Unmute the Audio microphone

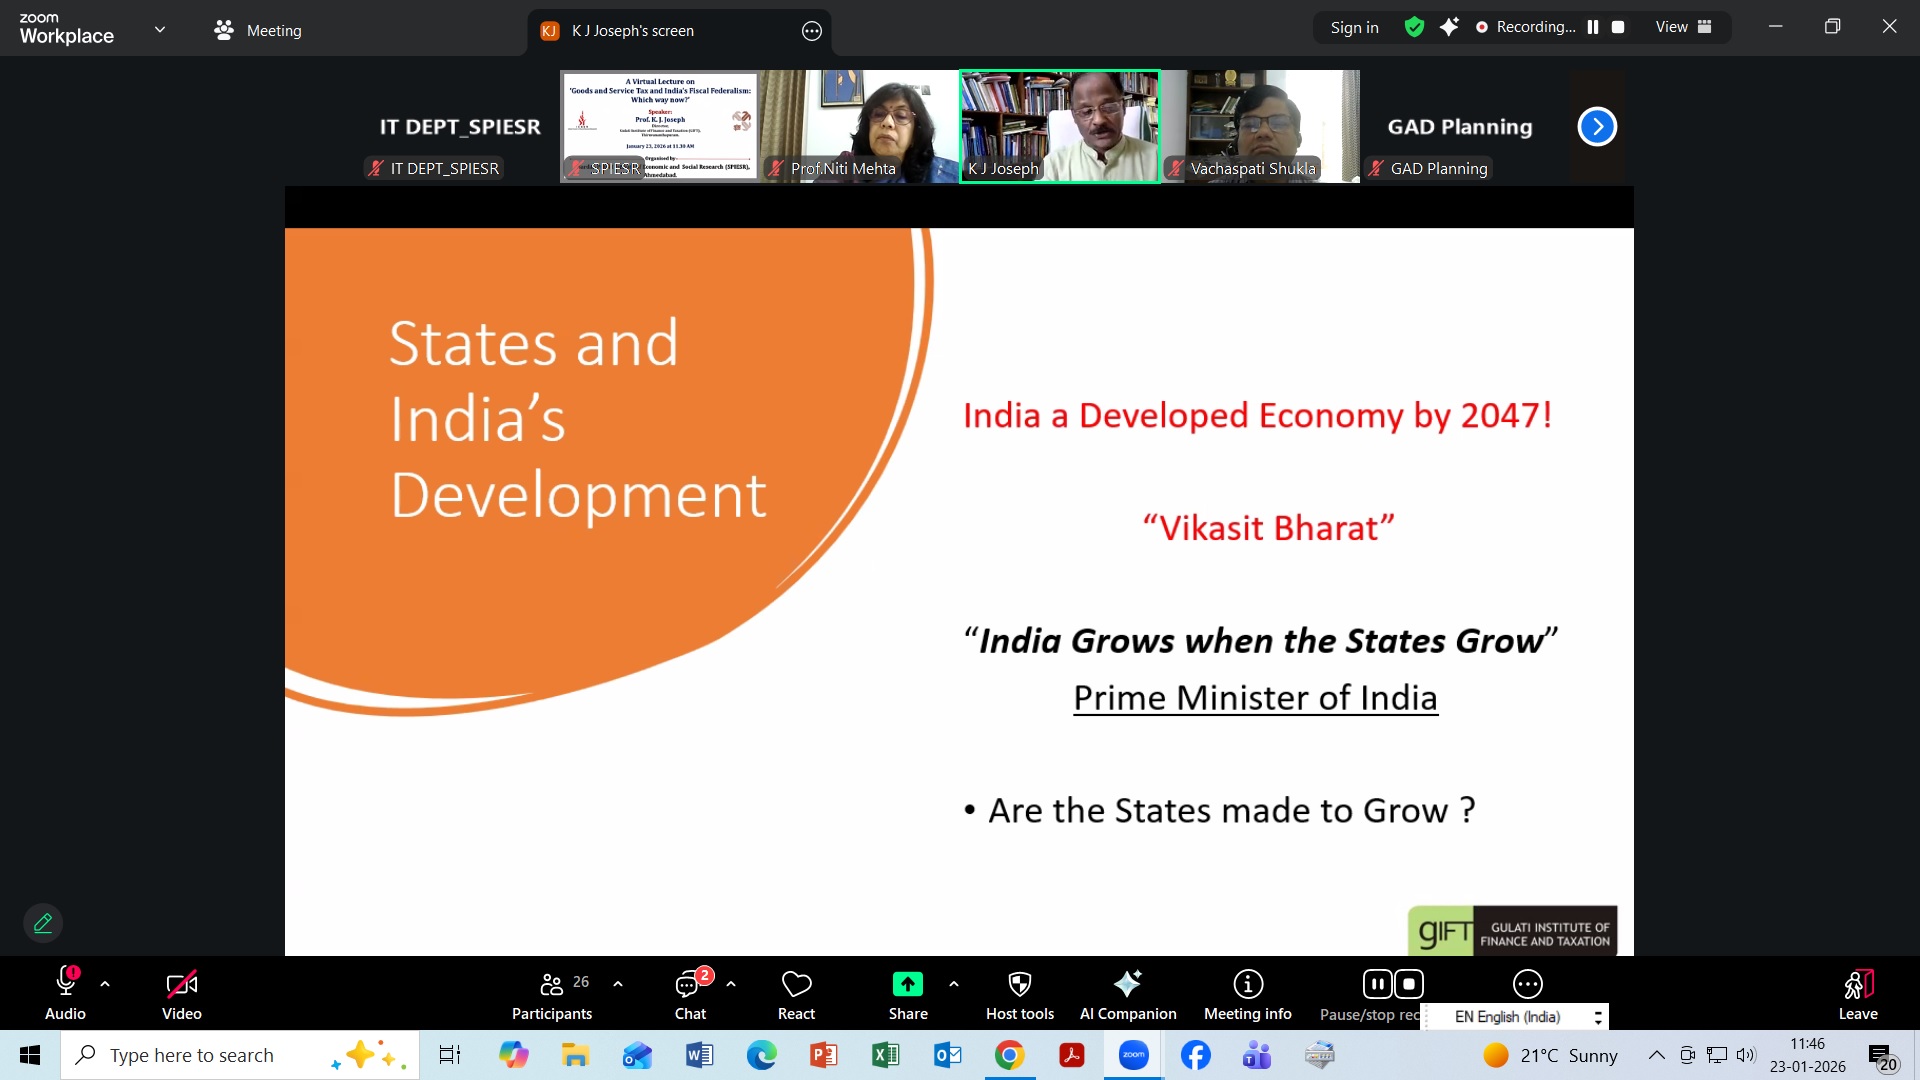pyautogui.click(x=65, y=985)
